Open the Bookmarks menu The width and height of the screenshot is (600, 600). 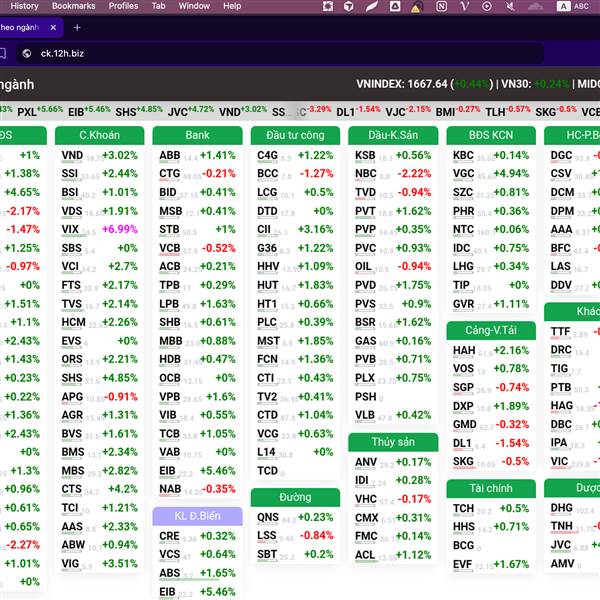click(73, 6)
